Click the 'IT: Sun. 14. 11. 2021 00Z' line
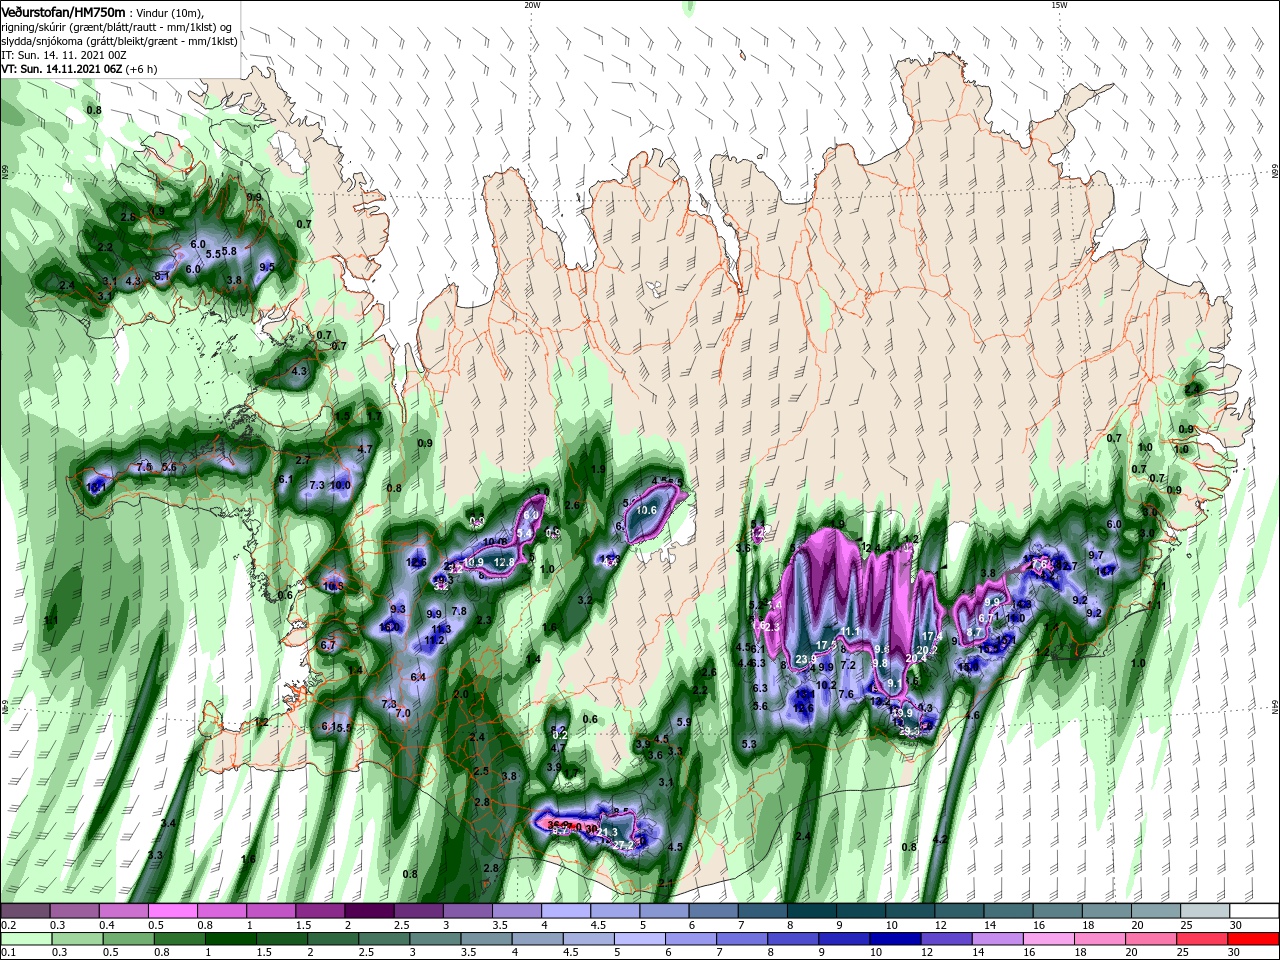This screenshot has height=960, width=1280. click(x=64, y=55)
